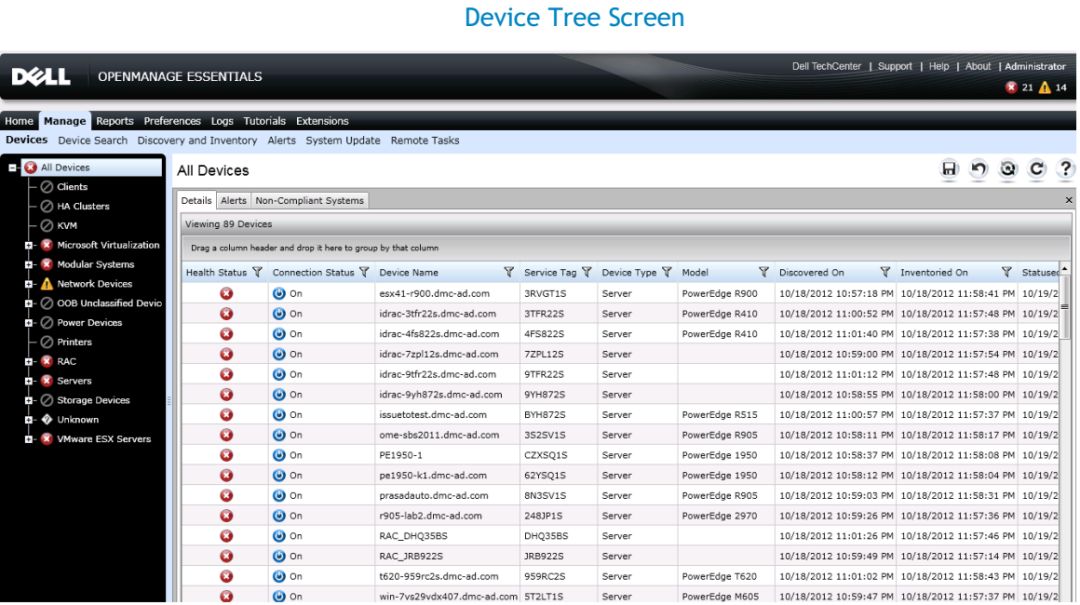Viewport: 1080px width, 605px height.
Task: Click the Unknown device diamond icon
Action: tap(47, 420)
